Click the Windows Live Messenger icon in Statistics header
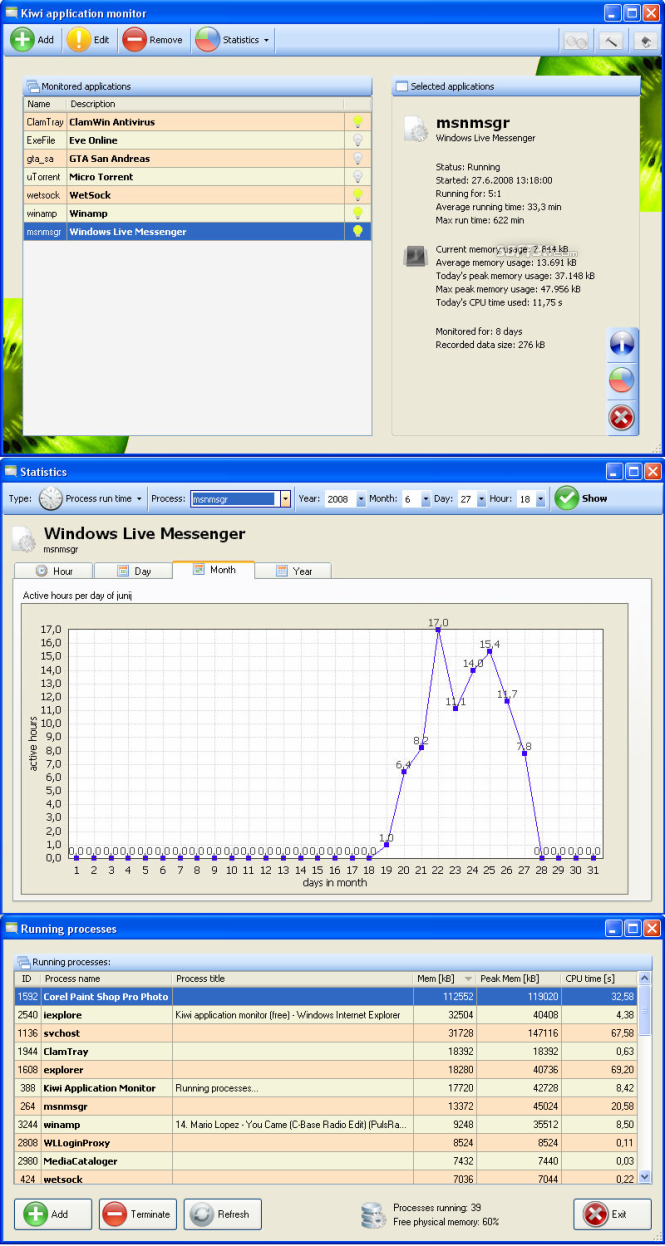The image size is (665, 1246). pyautogui.click(x=24, y=540)
